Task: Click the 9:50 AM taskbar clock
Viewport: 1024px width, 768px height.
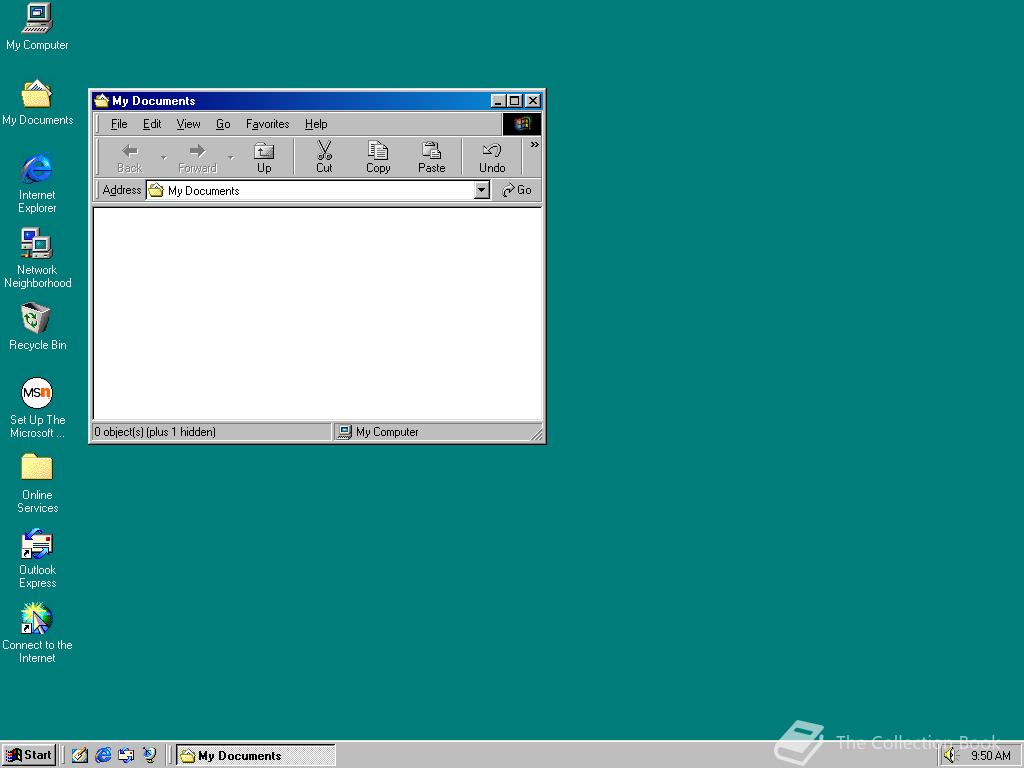Action: (990, 756)
